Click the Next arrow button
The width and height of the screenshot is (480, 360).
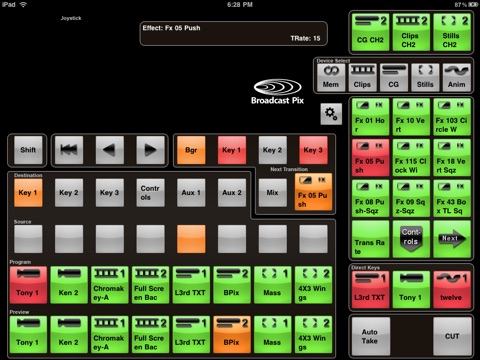[x=452, y=239]
